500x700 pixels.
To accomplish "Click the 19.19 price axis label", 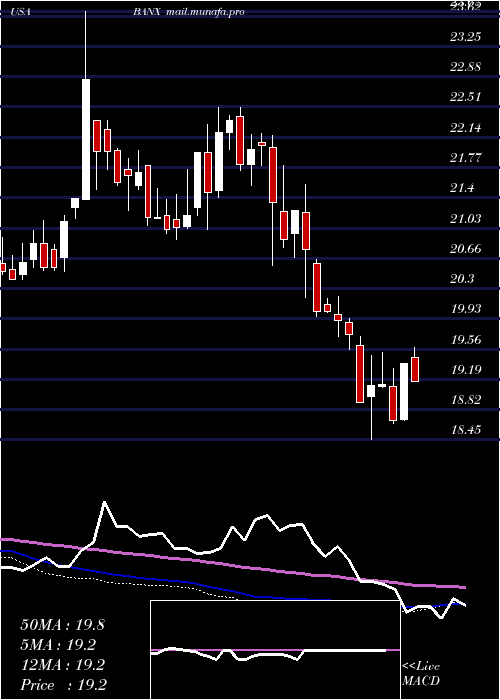I will pos(466,370).
